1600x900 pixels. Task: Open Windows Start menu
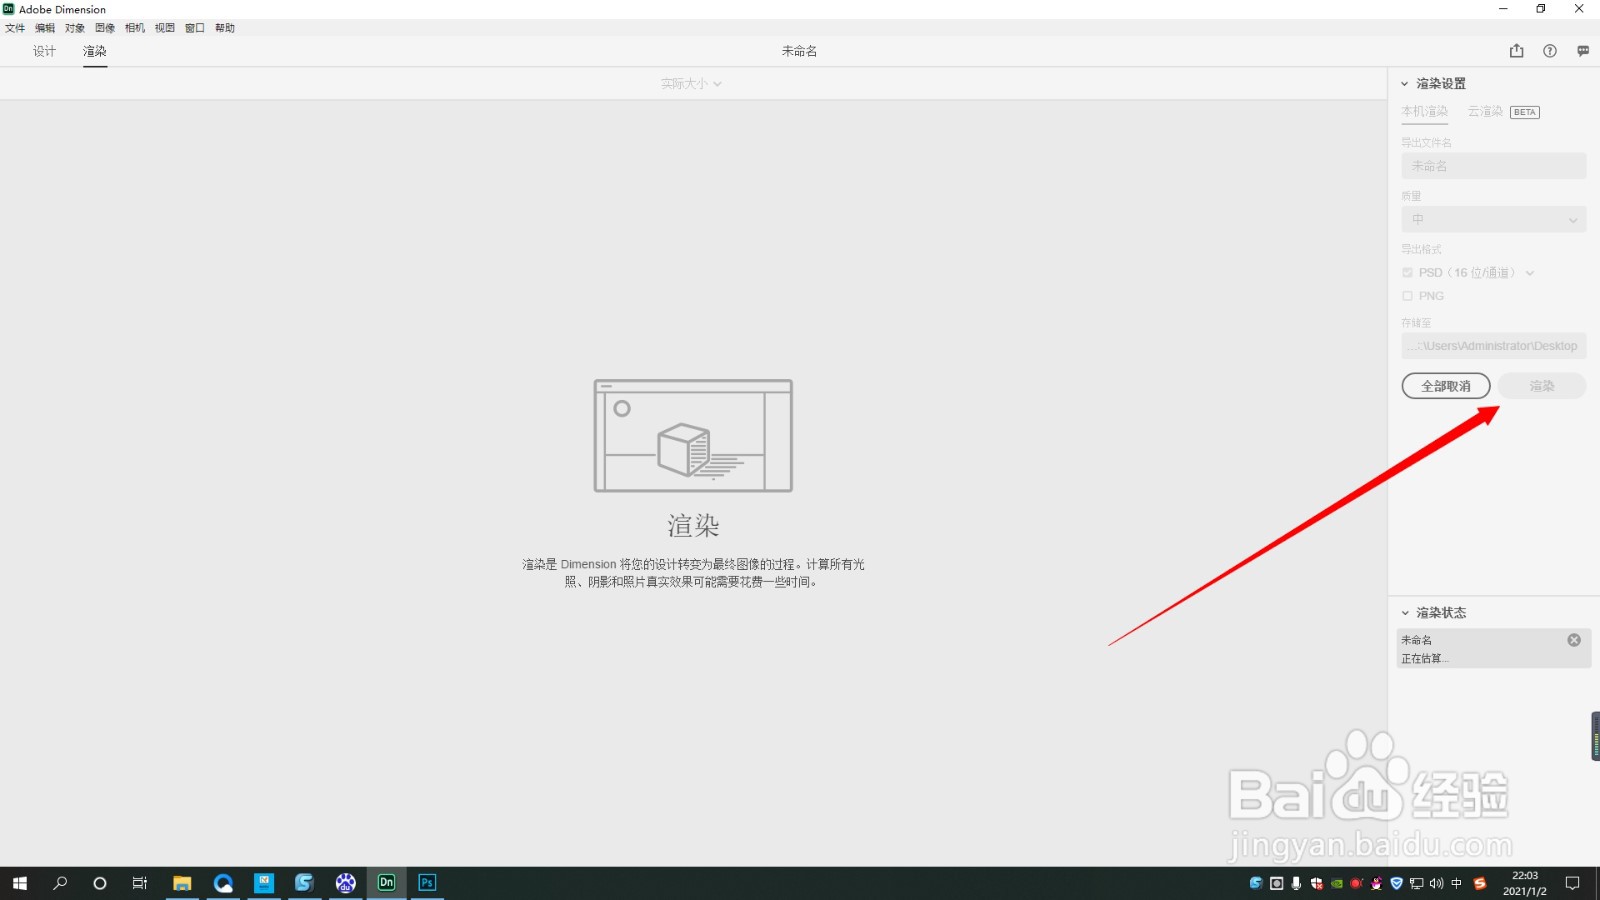pyautogui.click(x=20, y=883)
